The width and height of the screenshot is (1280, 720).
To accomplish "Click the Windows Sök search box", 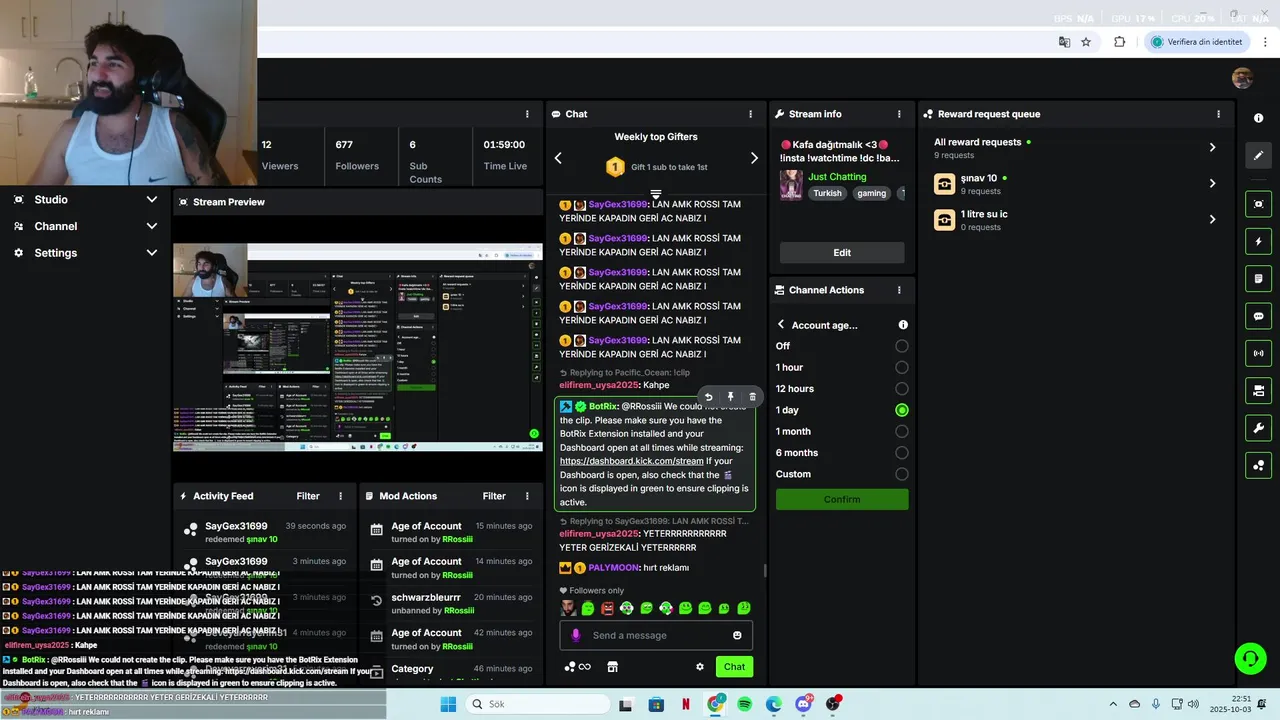I will pos(536,704).
